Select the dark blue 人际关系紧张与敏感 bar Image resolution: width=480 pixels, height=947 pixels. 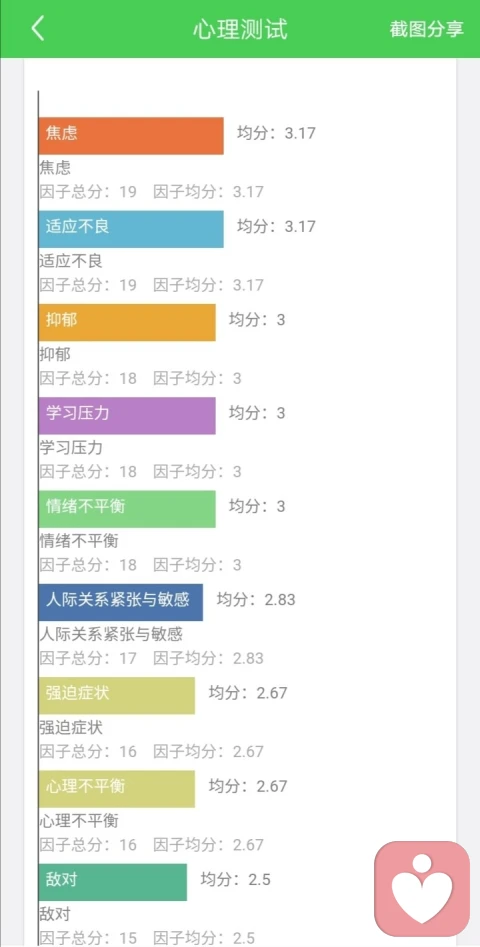(x=121, y=602)
